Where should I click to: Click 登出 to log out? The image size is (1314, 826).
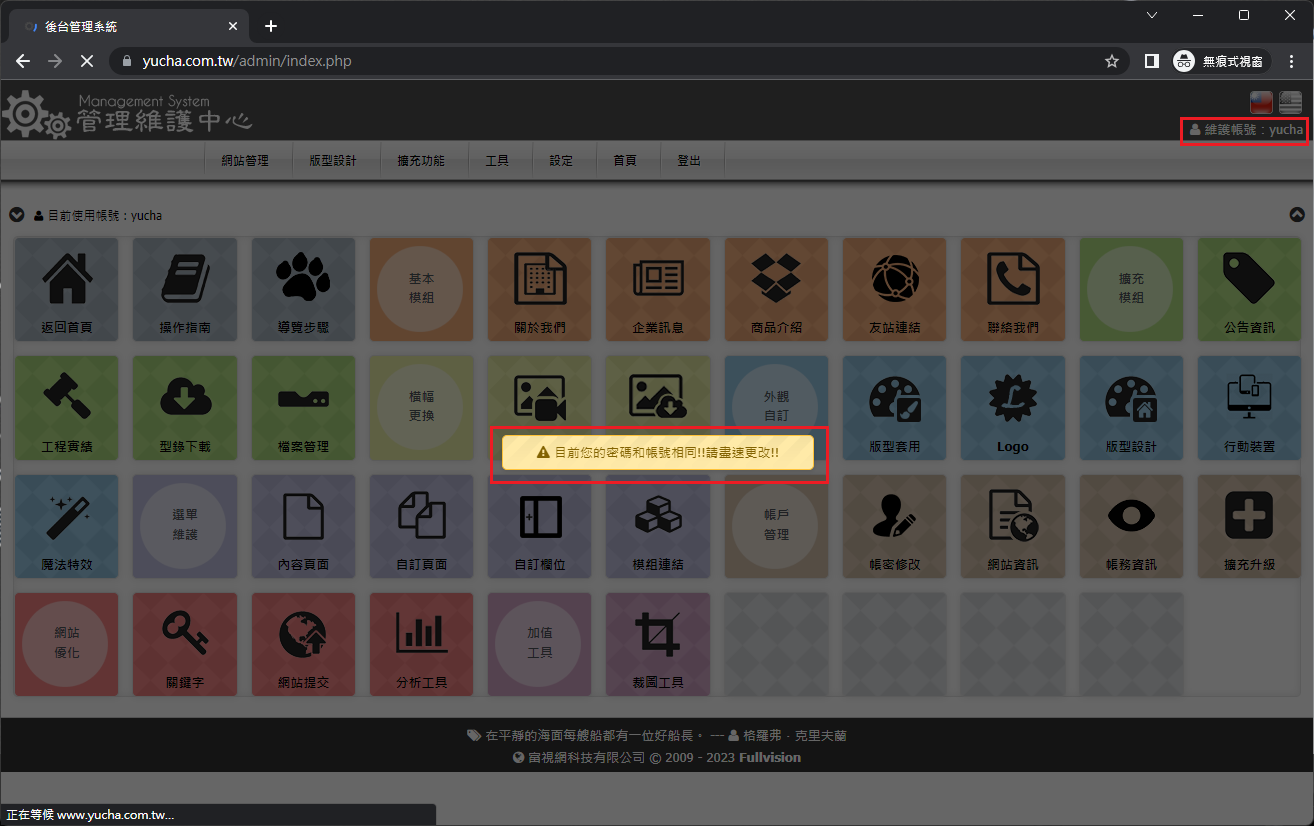pos(689,160)
